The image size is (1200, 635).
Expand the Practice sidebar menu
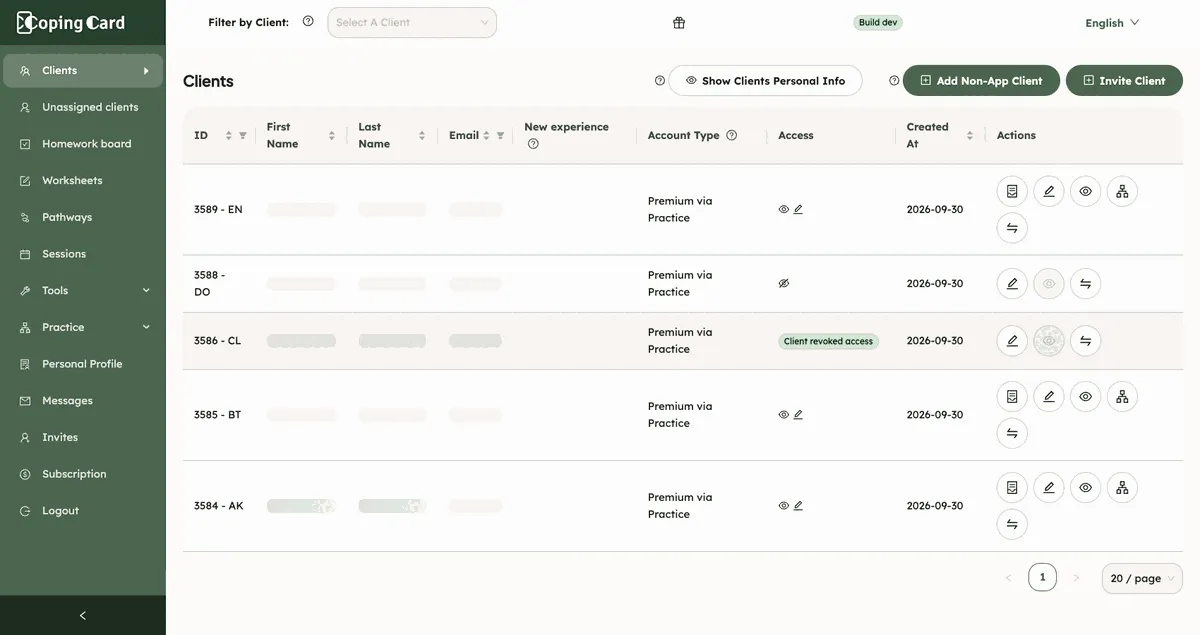83,327
